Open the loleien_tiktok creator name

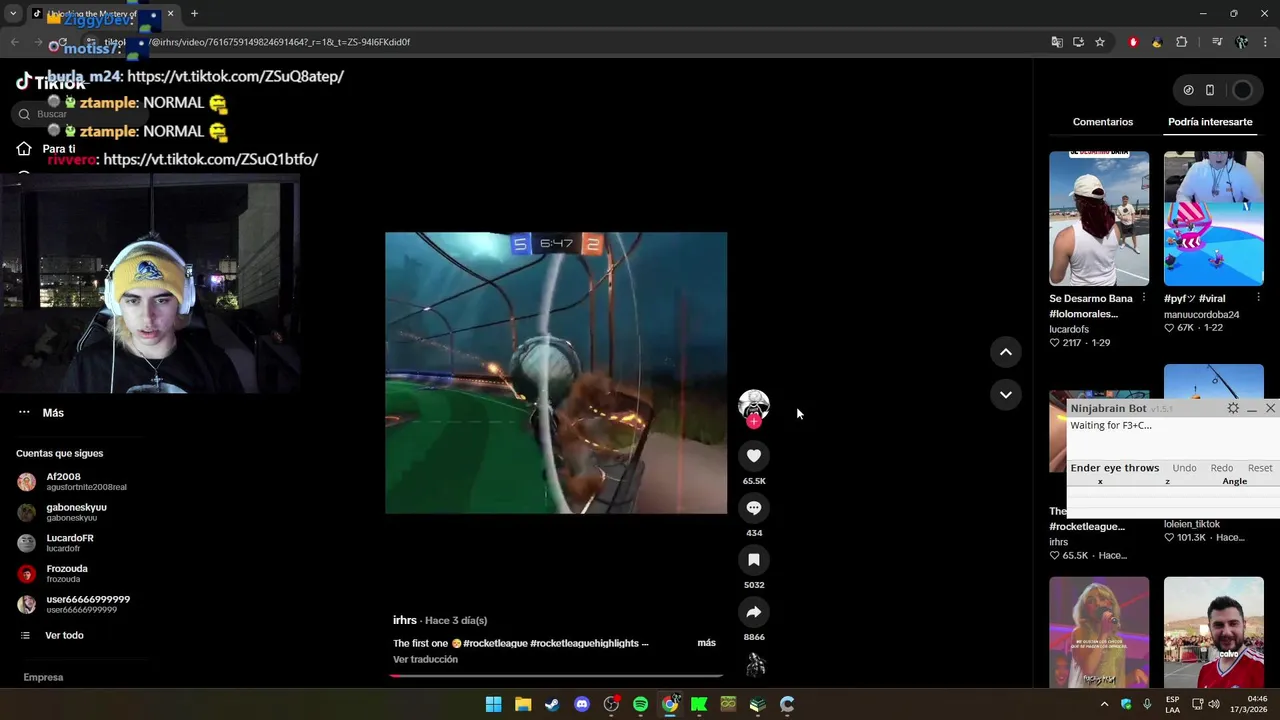click(1192, 524)
